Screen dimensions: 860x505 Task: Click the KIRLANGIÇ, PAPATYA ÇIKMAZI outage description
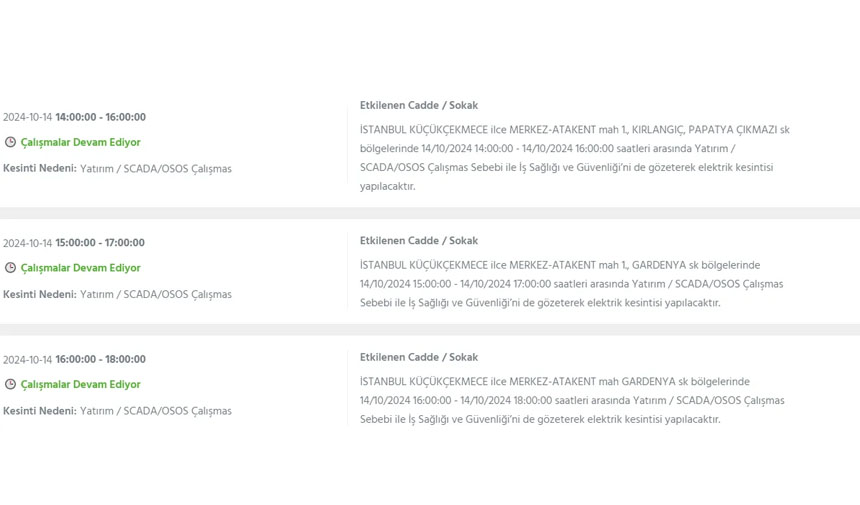click(574, 158)
